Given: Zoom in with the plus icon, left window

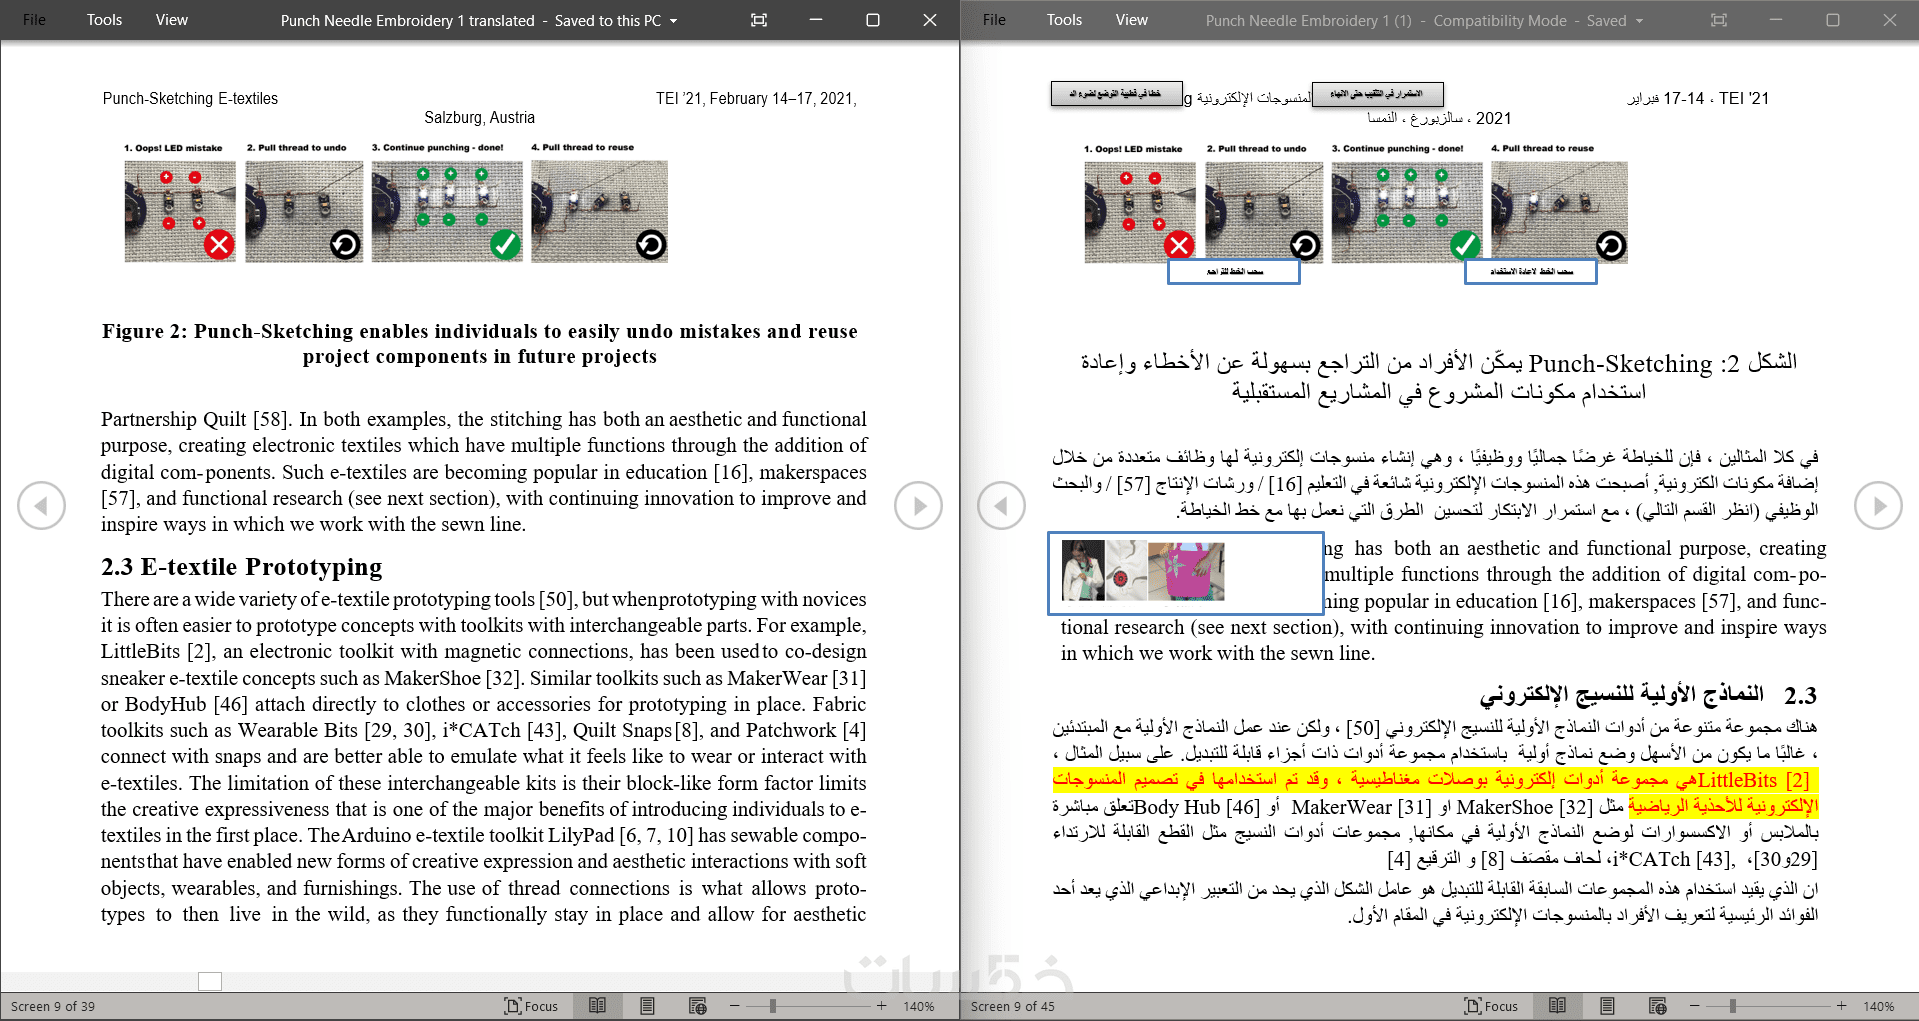Looking at the screenshot, I should click(881, 1006).
